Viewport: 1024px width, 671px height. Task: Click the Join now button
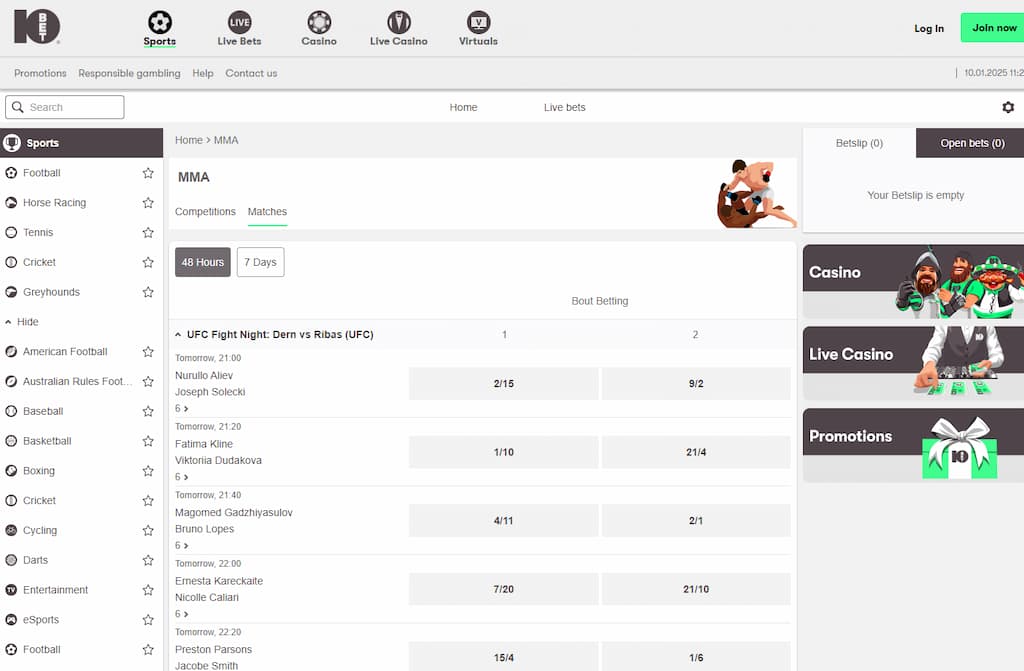point(993,27)
